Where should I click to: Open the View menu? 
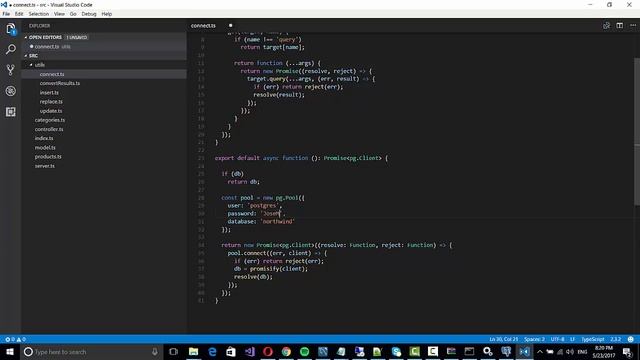59,14
